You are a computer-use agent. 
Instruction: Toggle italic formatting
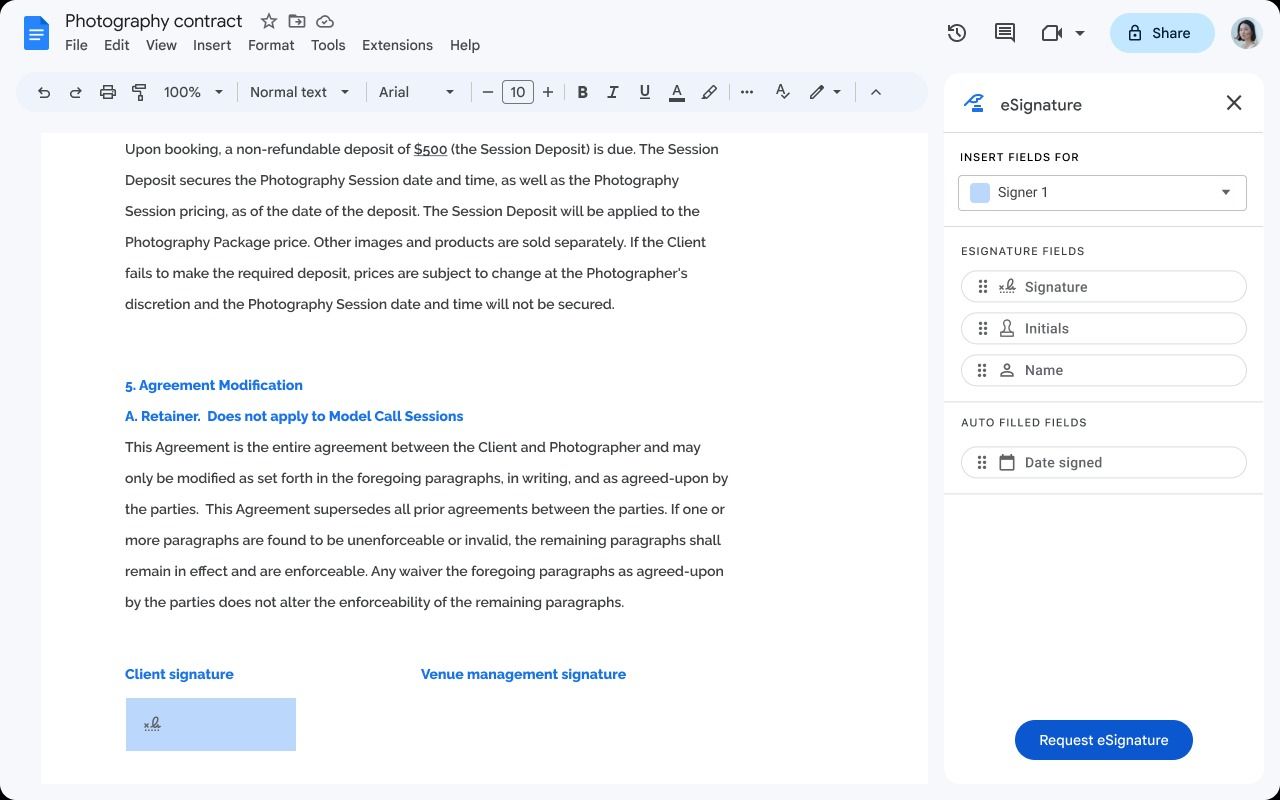613,92
